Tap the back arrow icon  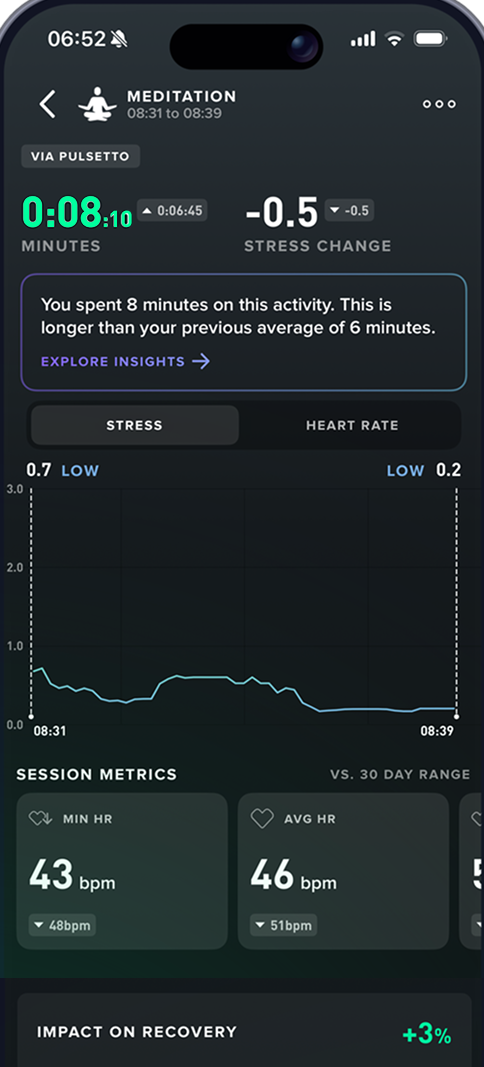coord(47,104)
